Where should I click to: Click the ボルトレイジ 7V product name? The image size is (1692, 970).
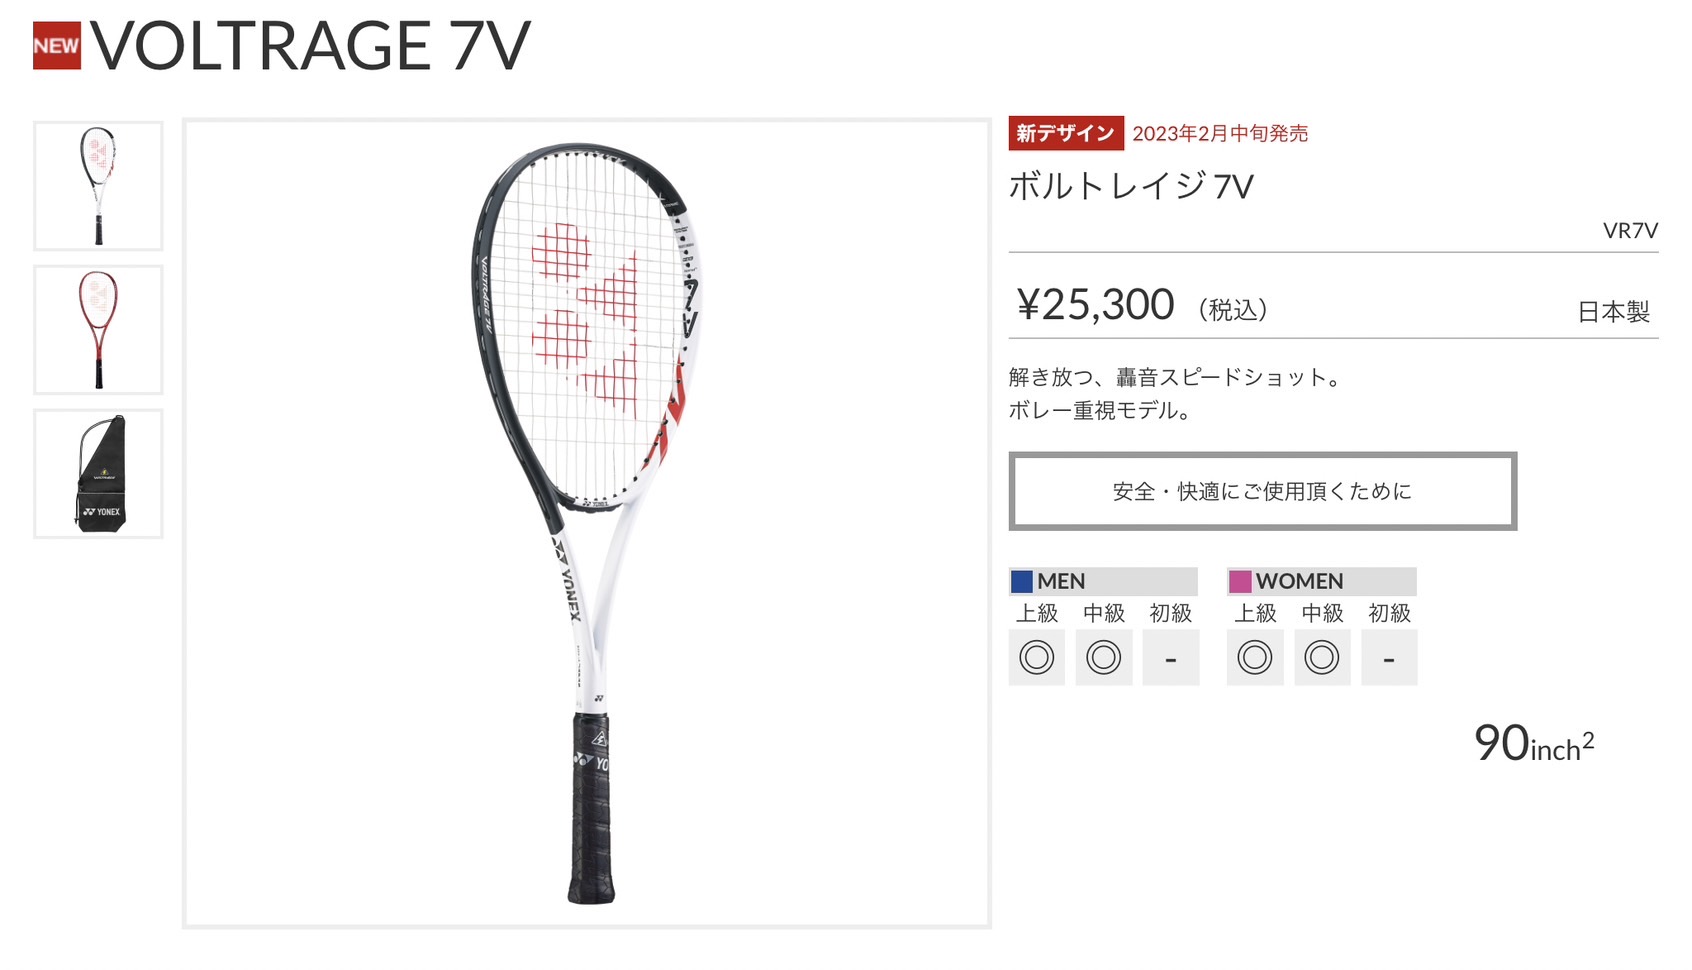coord(1131,187)
